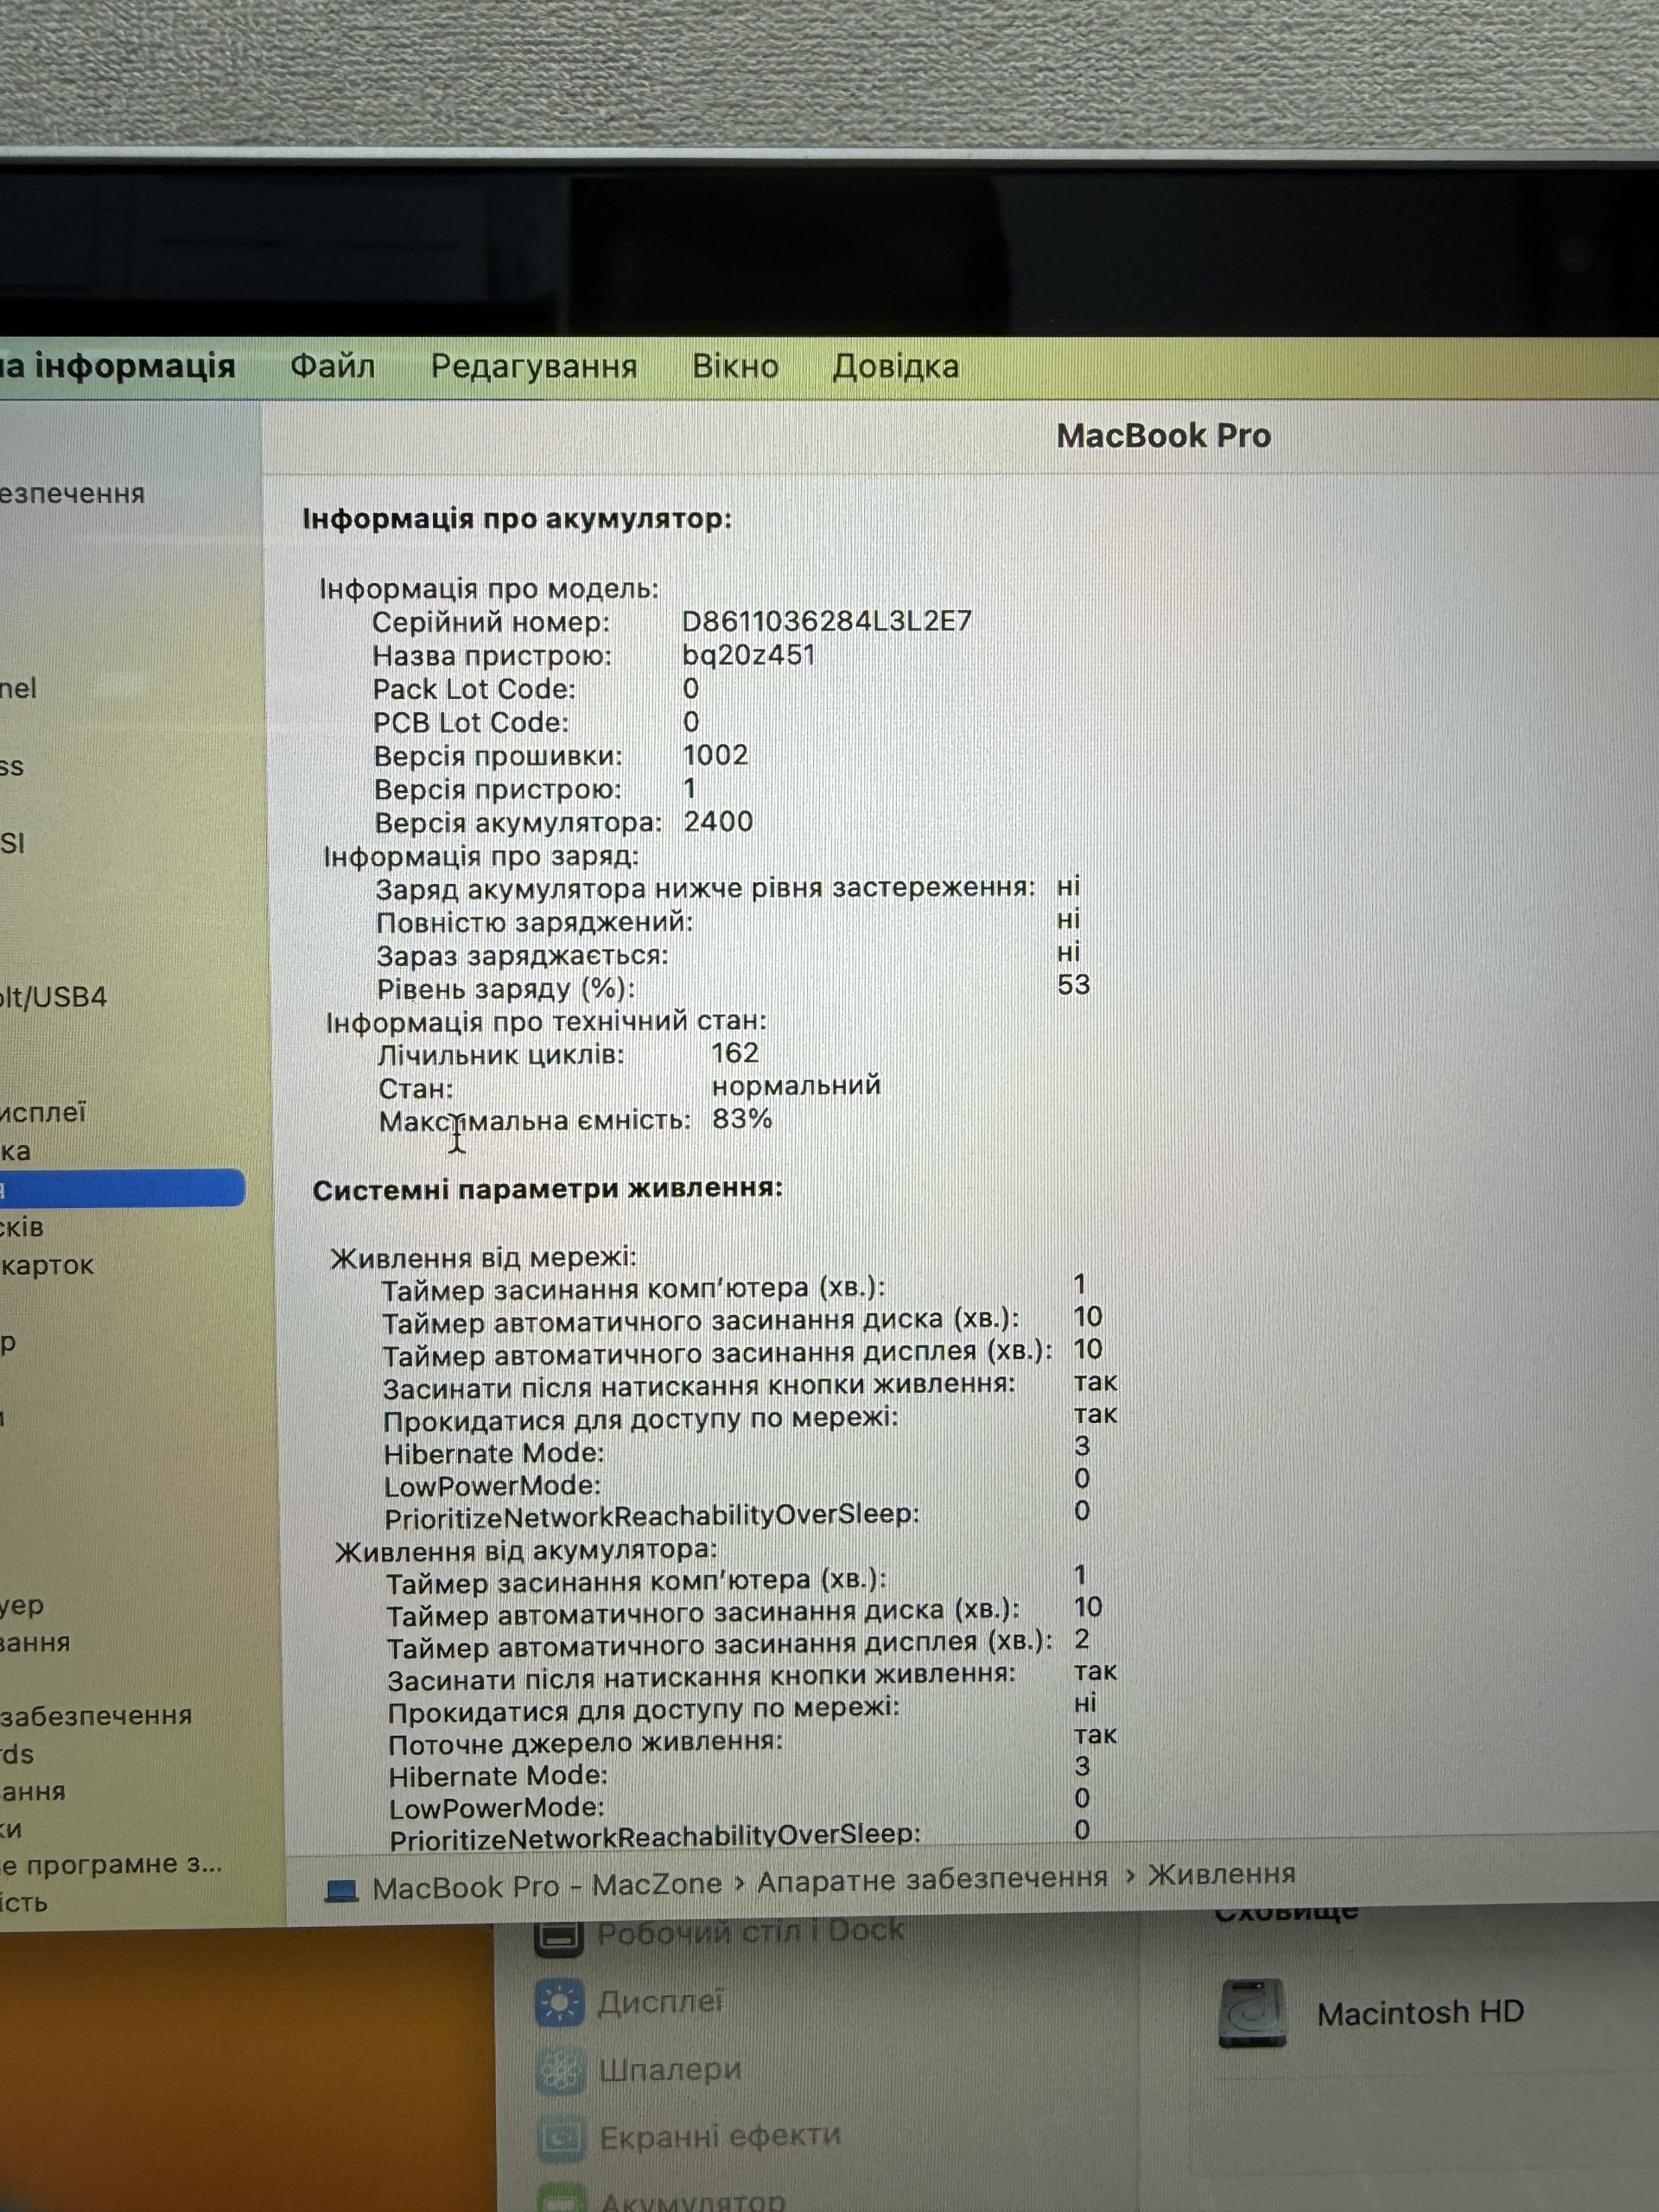The height and width of the screenshot is (2212, 1659).
Task: Click the 'Максимальна ємність:' label
Action: tap(535, 1121)
